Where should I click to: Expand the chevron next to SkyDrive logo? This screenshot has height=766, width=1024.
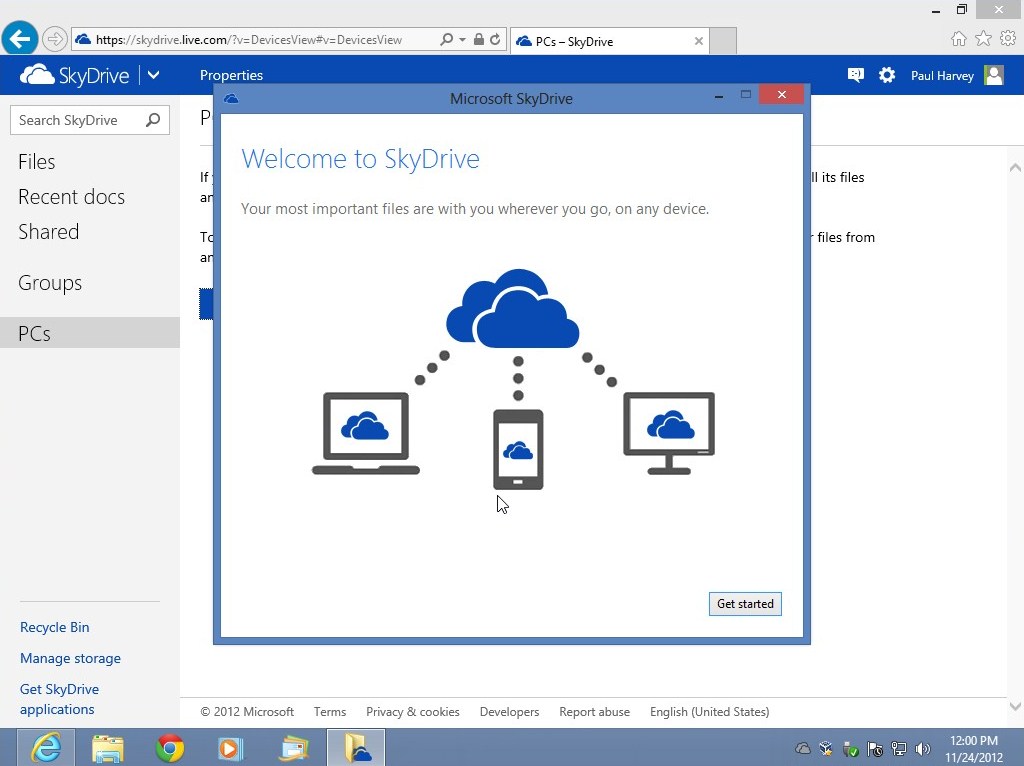pyautogui.click(x=153, y=75)
